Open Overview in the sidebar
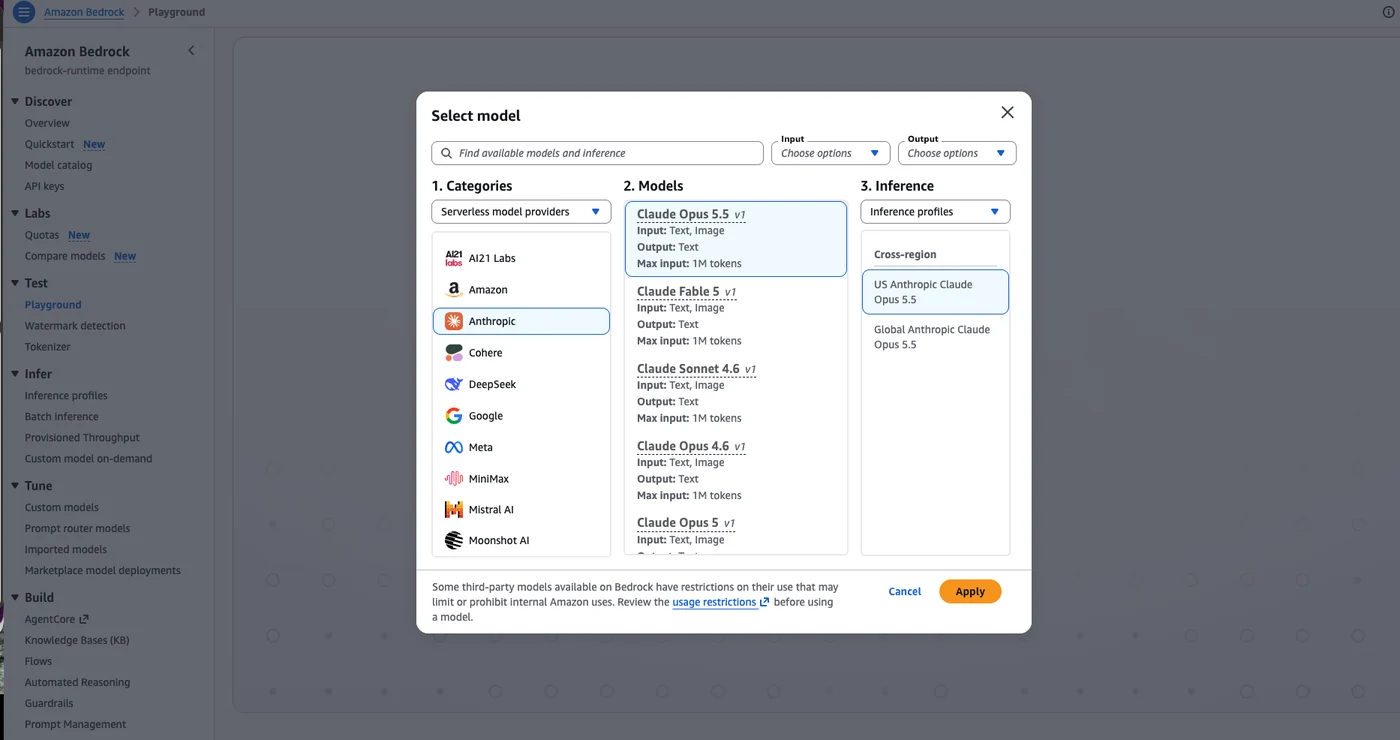 [47, 123]
